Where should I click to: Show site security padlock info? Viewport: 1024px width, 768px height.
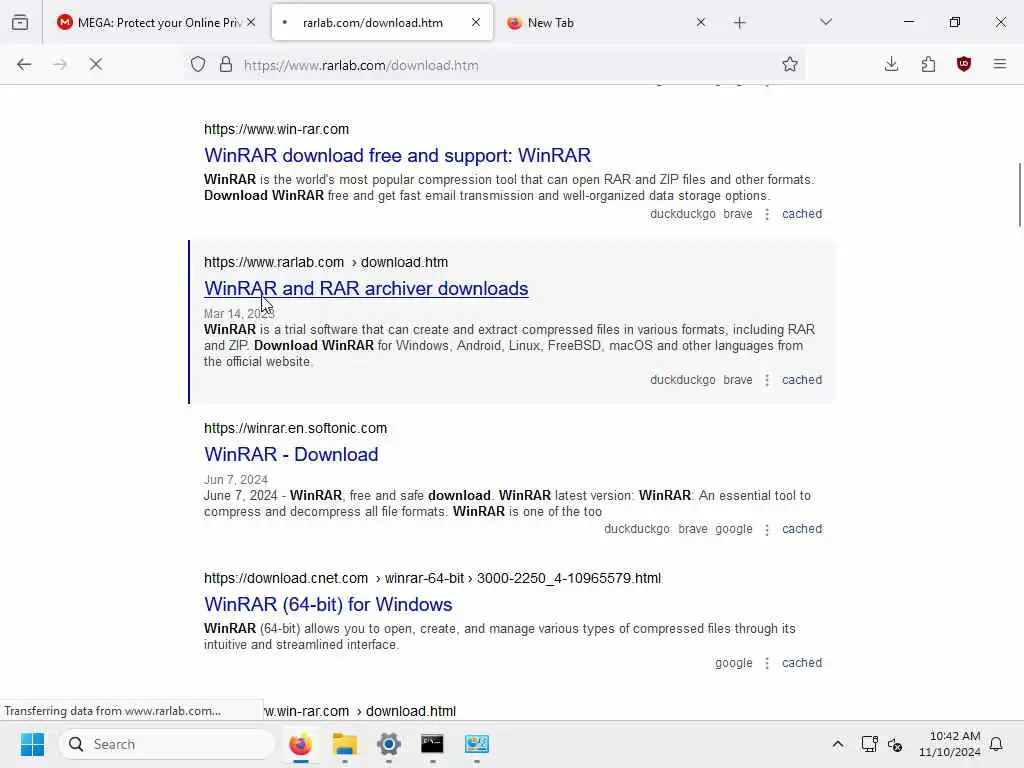click(x=226, y=64)
